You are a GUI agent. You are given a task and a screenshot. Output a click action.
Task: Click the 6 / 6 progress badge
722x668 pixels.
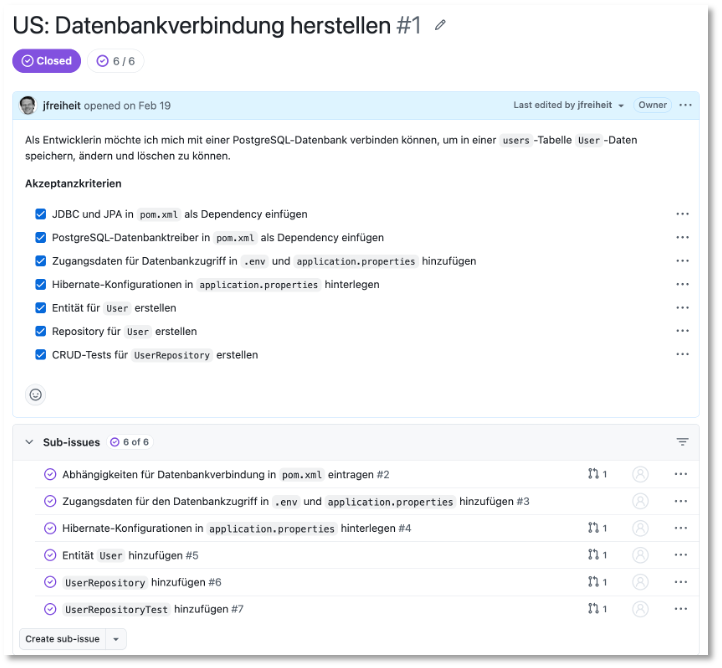tap(116, 61)
